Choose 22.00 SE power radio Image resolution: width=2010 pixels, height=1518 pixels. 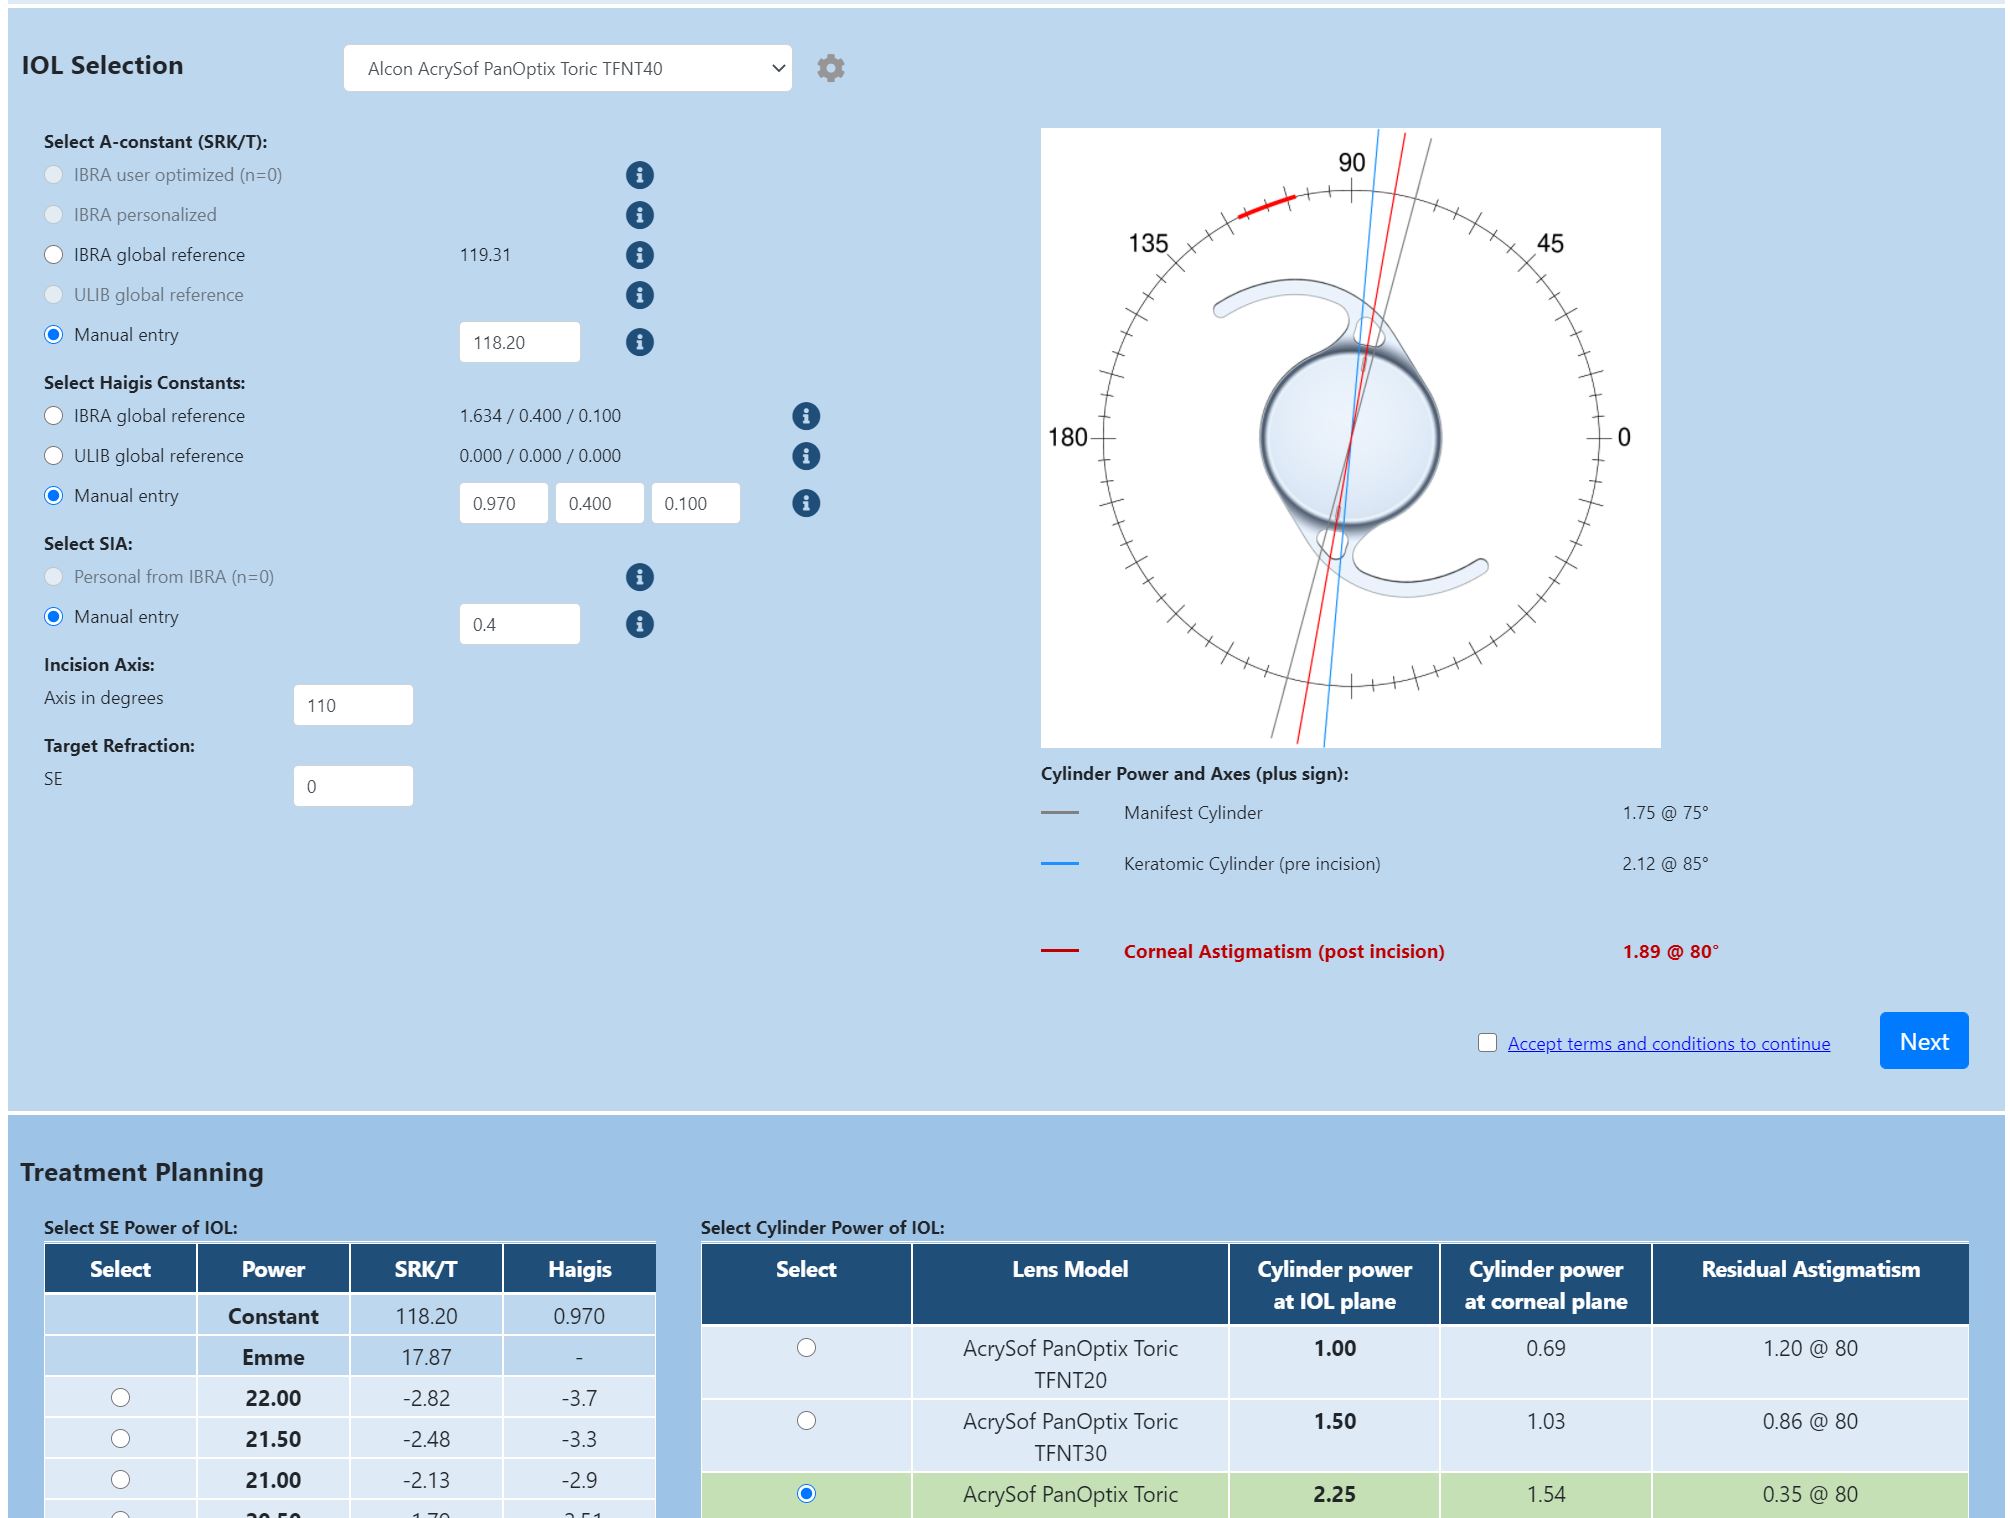click(x=121, y=1397)
